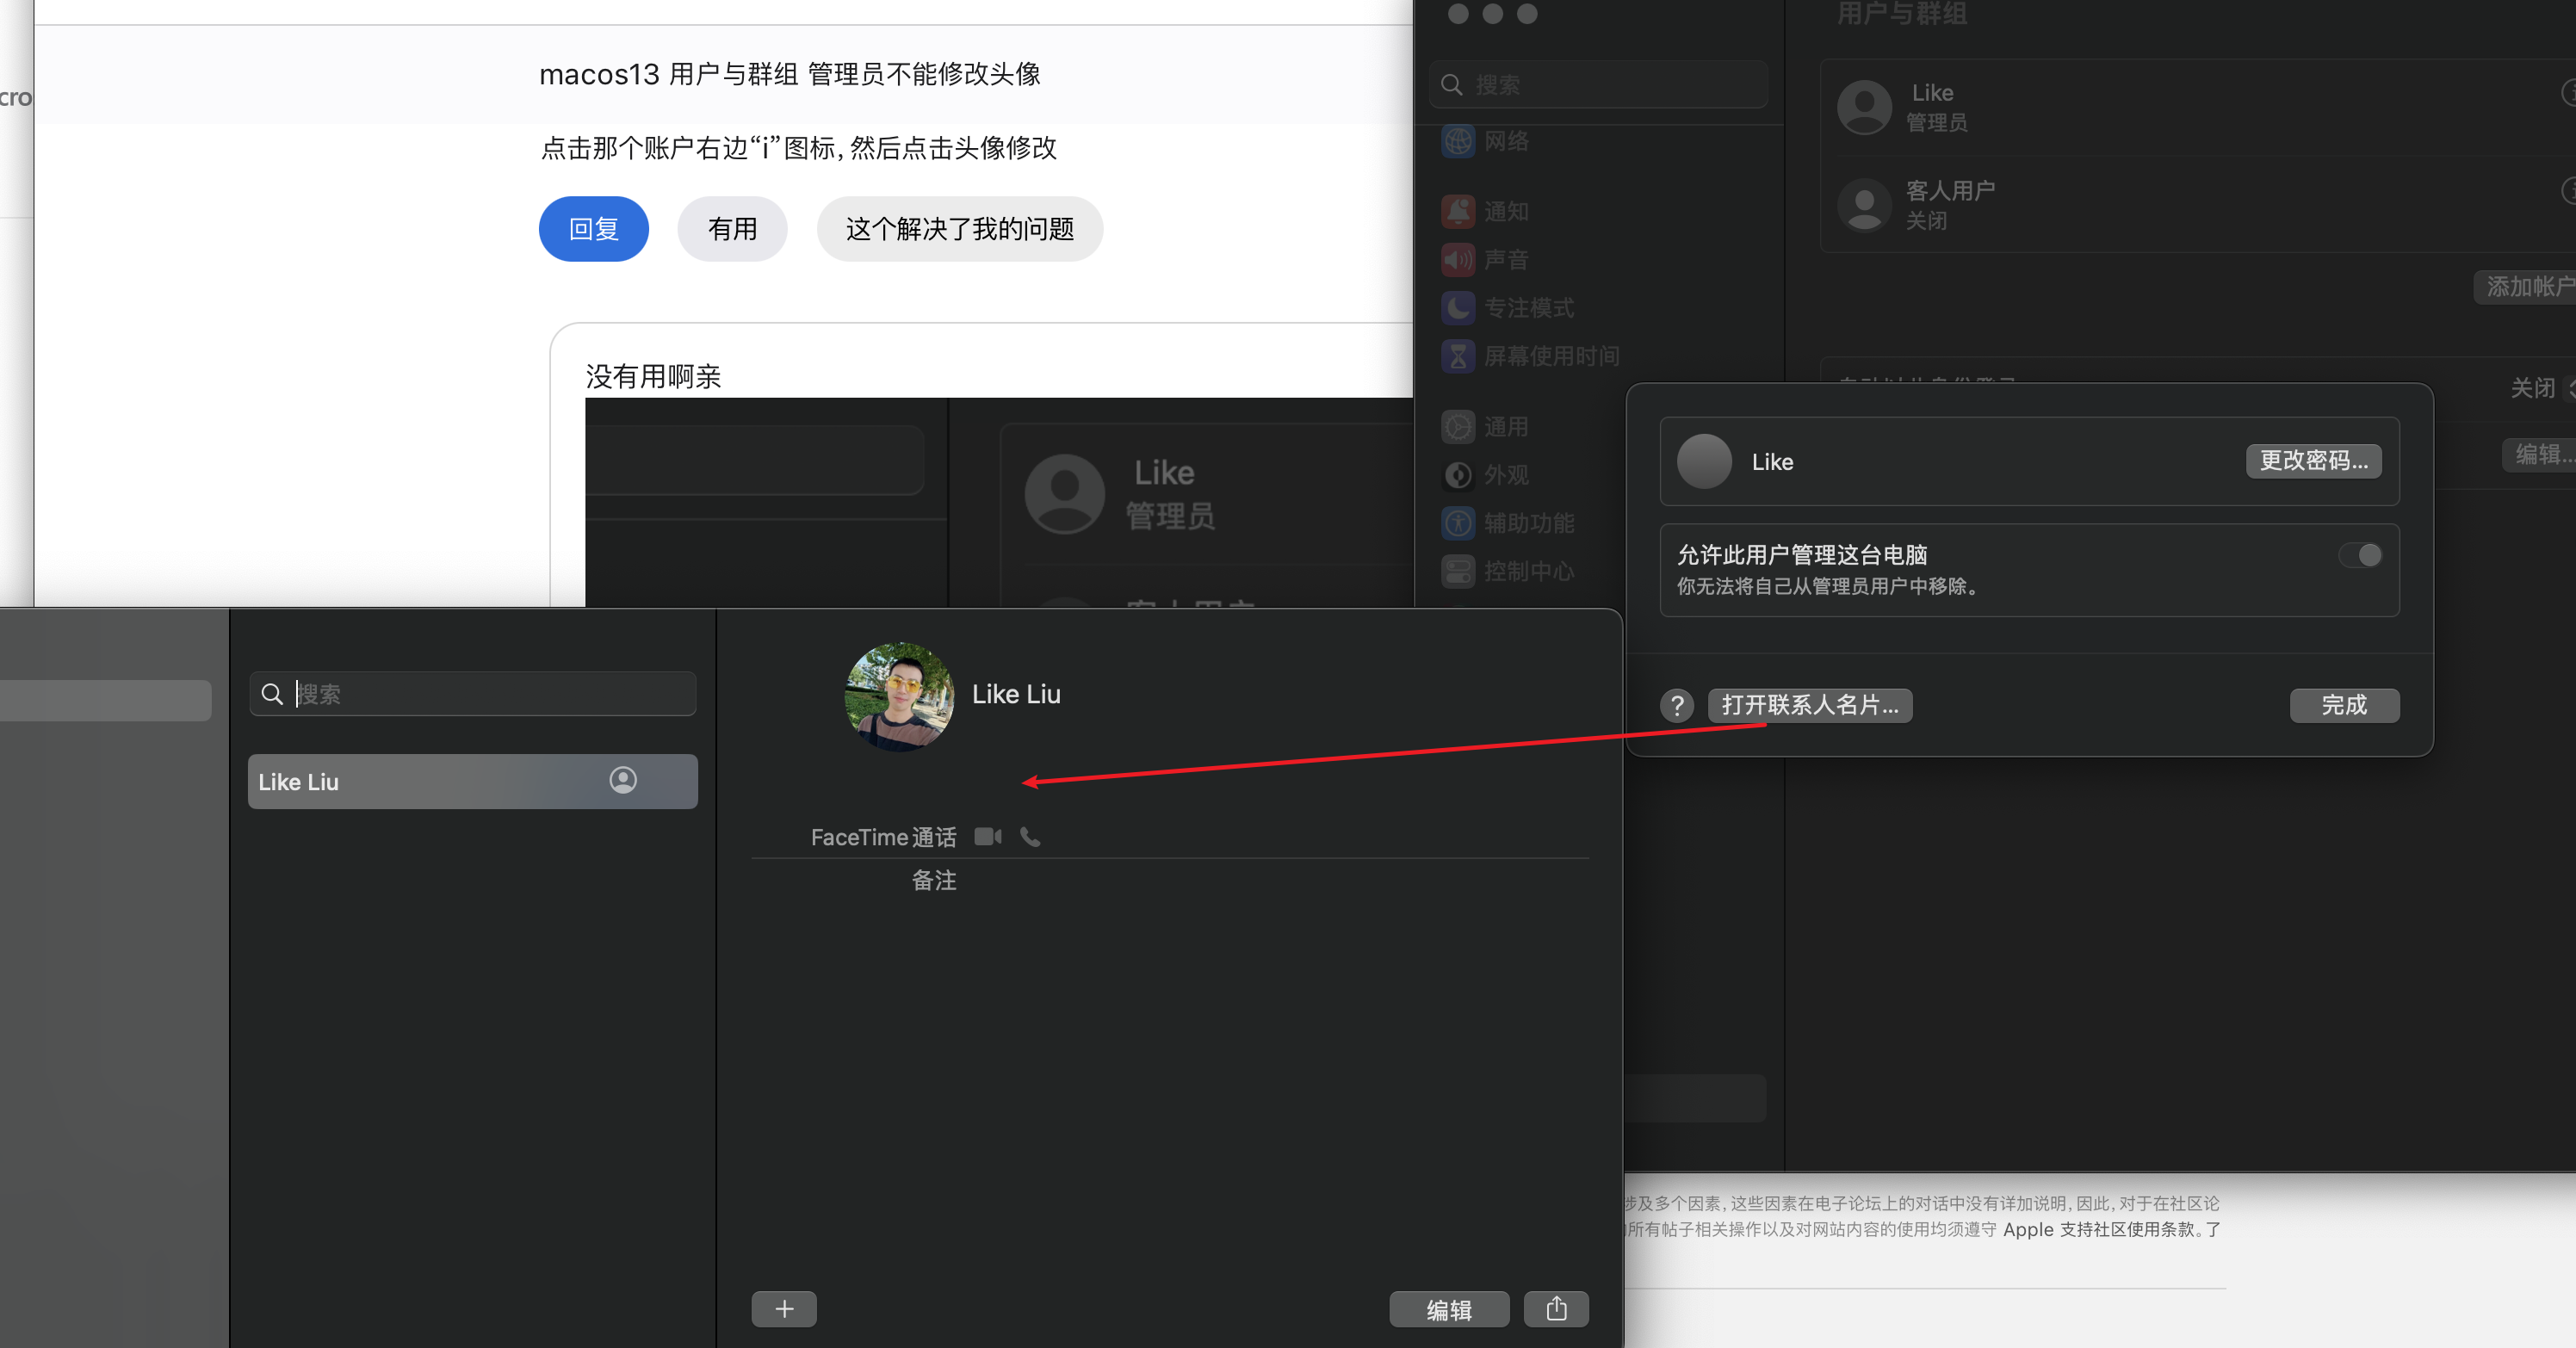Image resolution: width=2576 pixels, height=1348 pixels.
Task: Click the question mark help button
Action: (1677, 706)
